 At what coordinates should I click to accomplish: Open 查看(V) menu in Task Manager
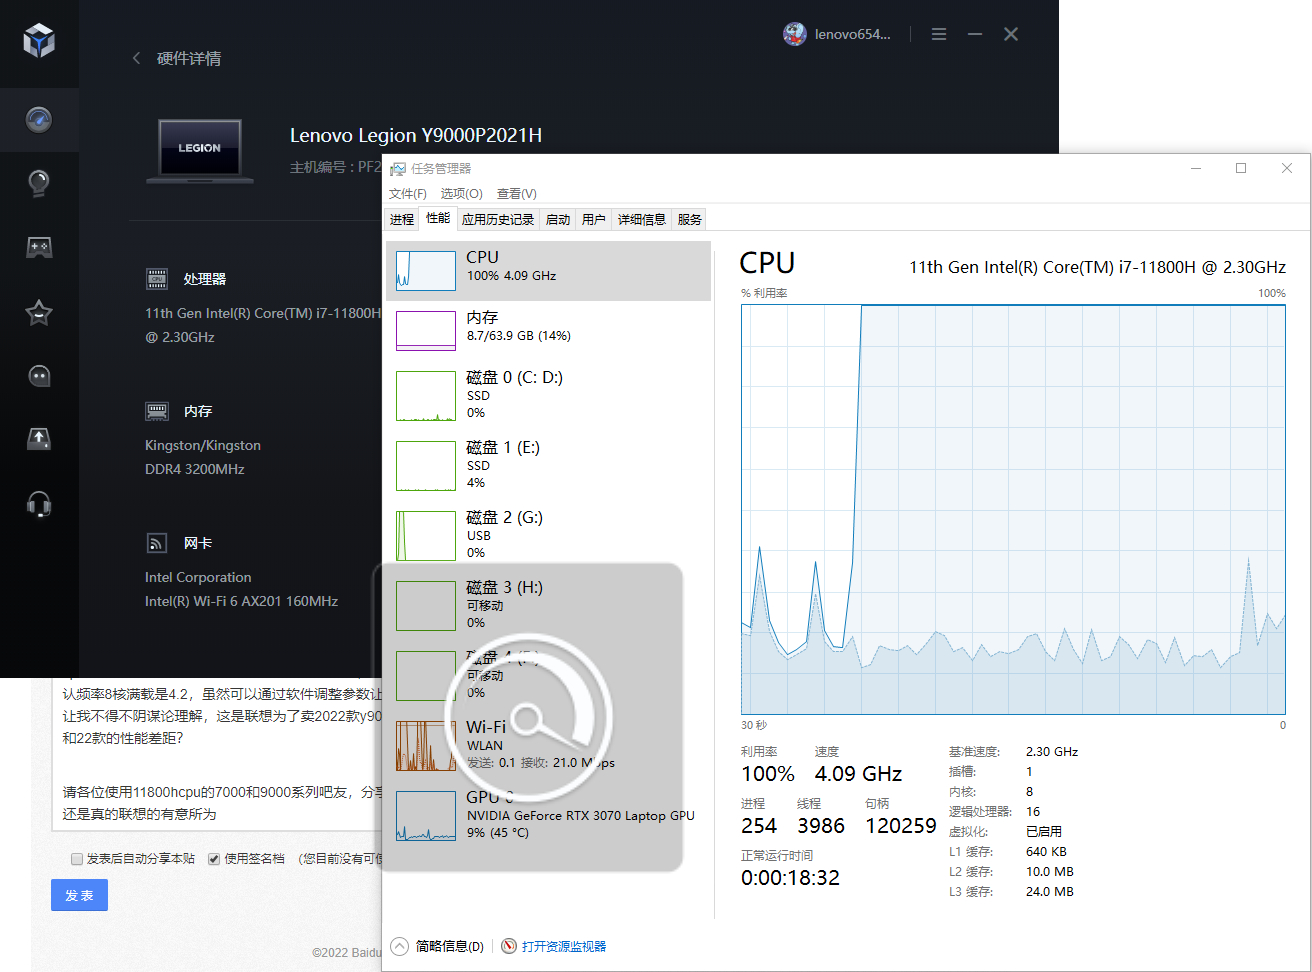click(517, 194)
